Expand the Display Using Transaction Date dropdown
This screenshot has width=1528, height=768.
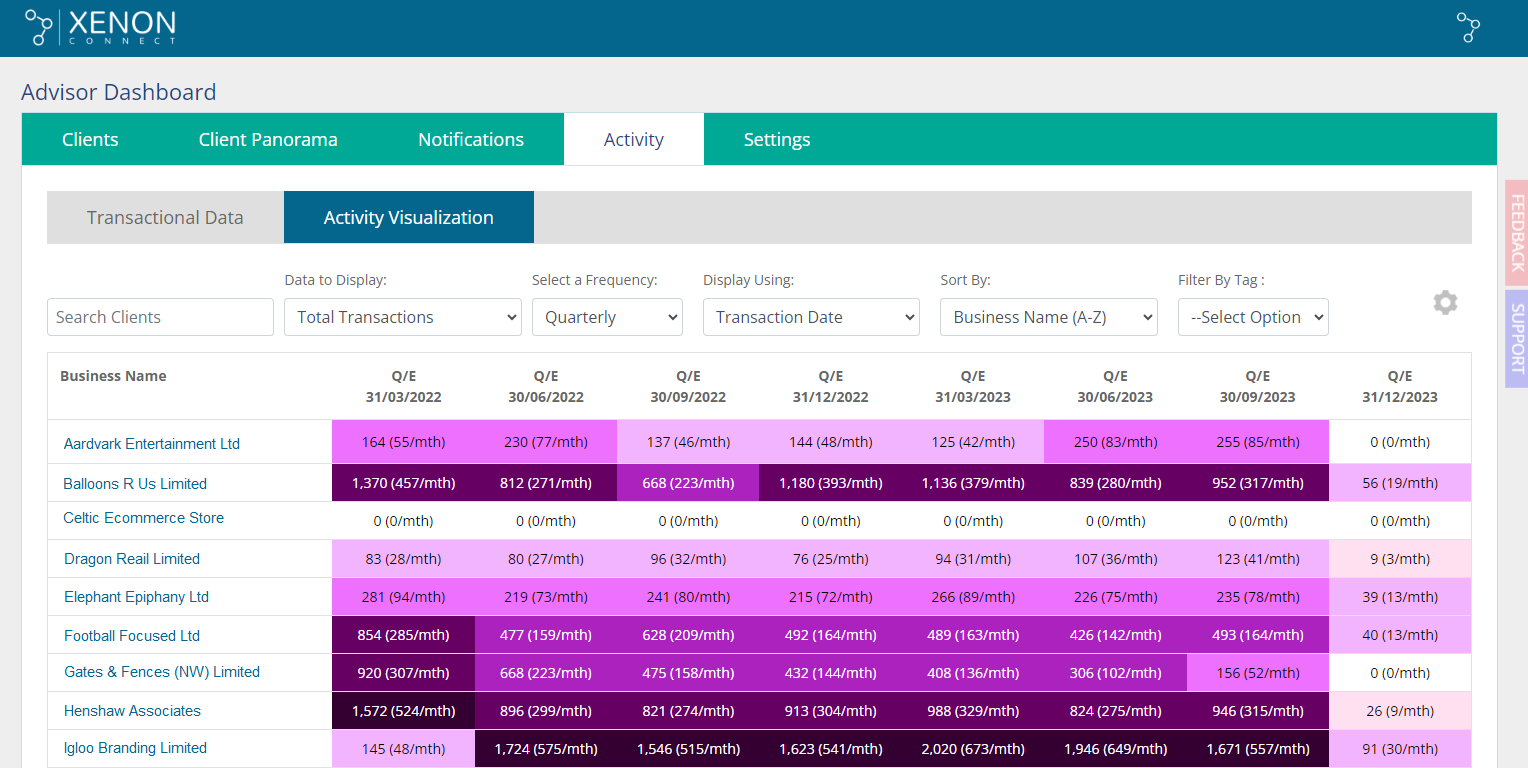pos(811,317)
